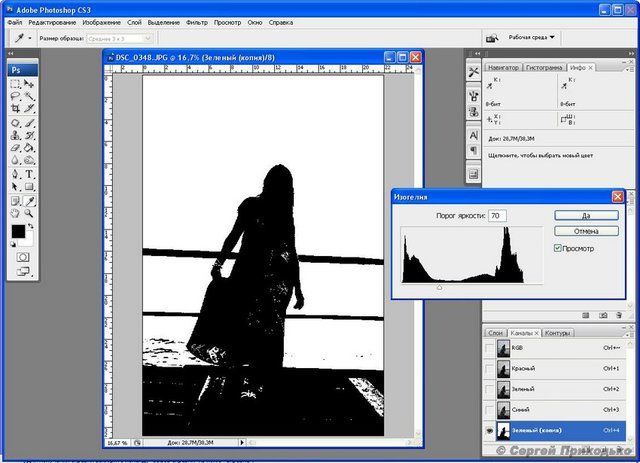640x463 pixels.
Task: Click the threshold slider handle under histogram
Action: [x=440, y=287]
